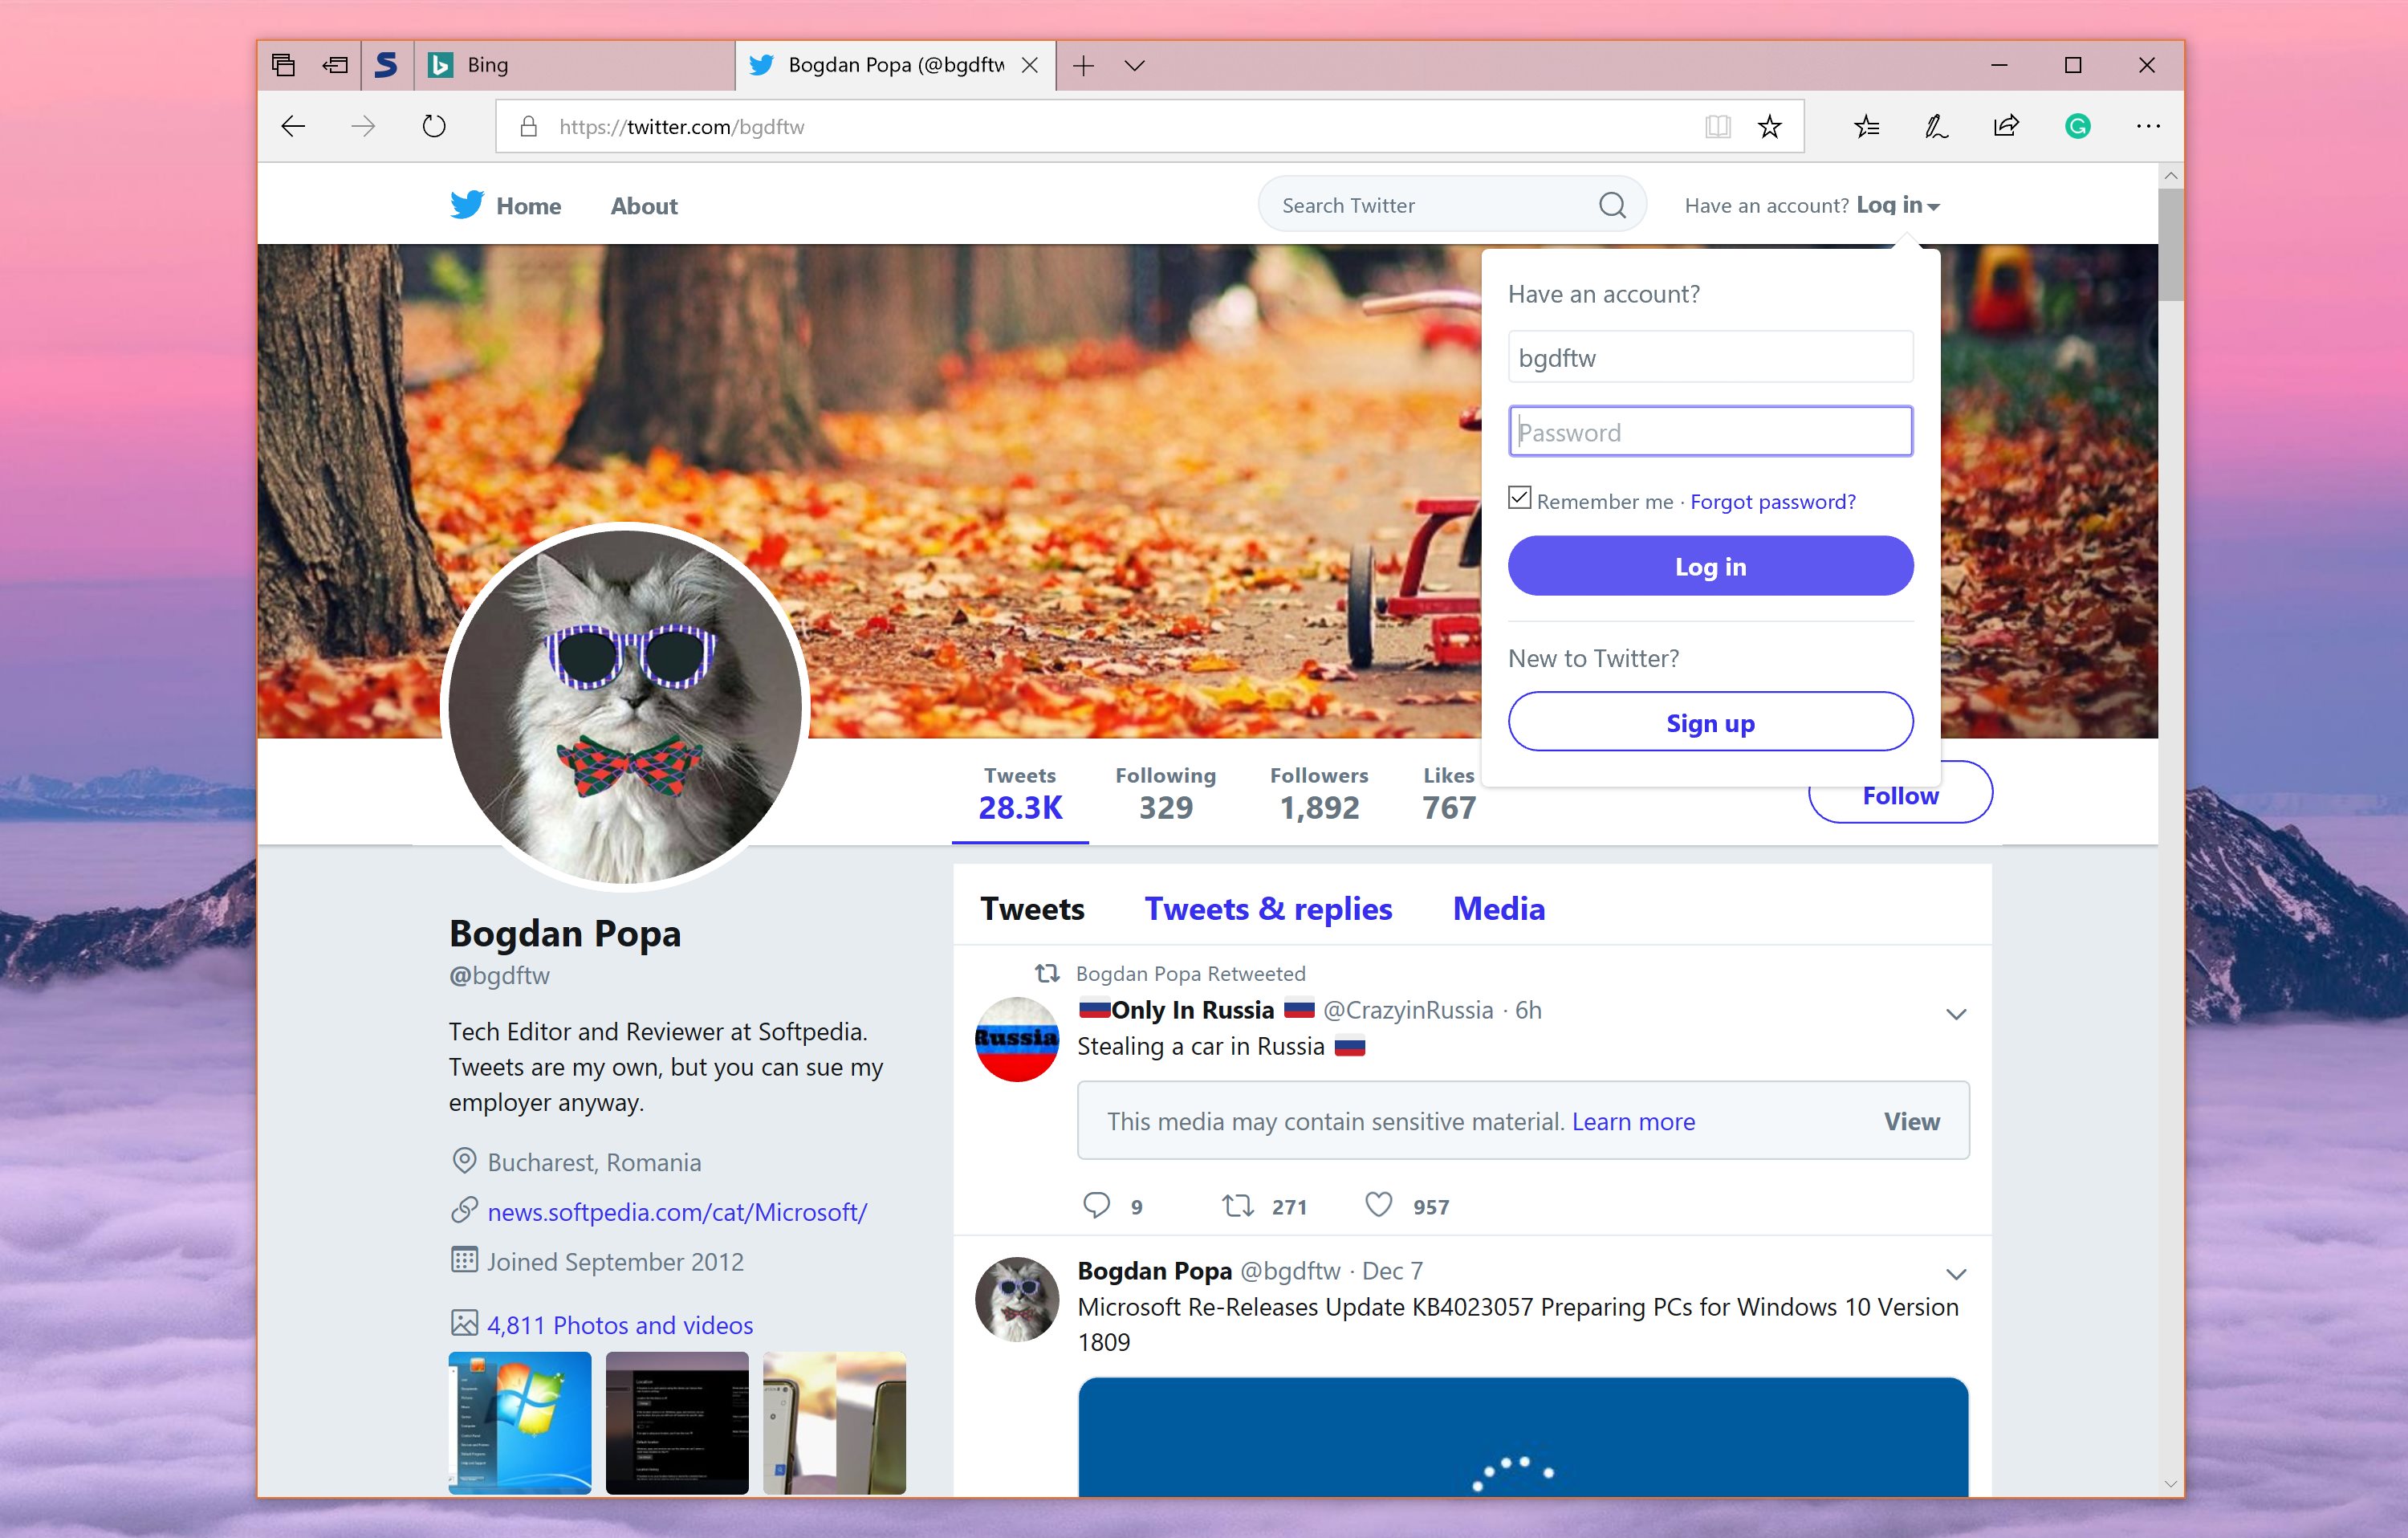
Task: Click the page scrollbar thumb
Action: (2170, 245)
